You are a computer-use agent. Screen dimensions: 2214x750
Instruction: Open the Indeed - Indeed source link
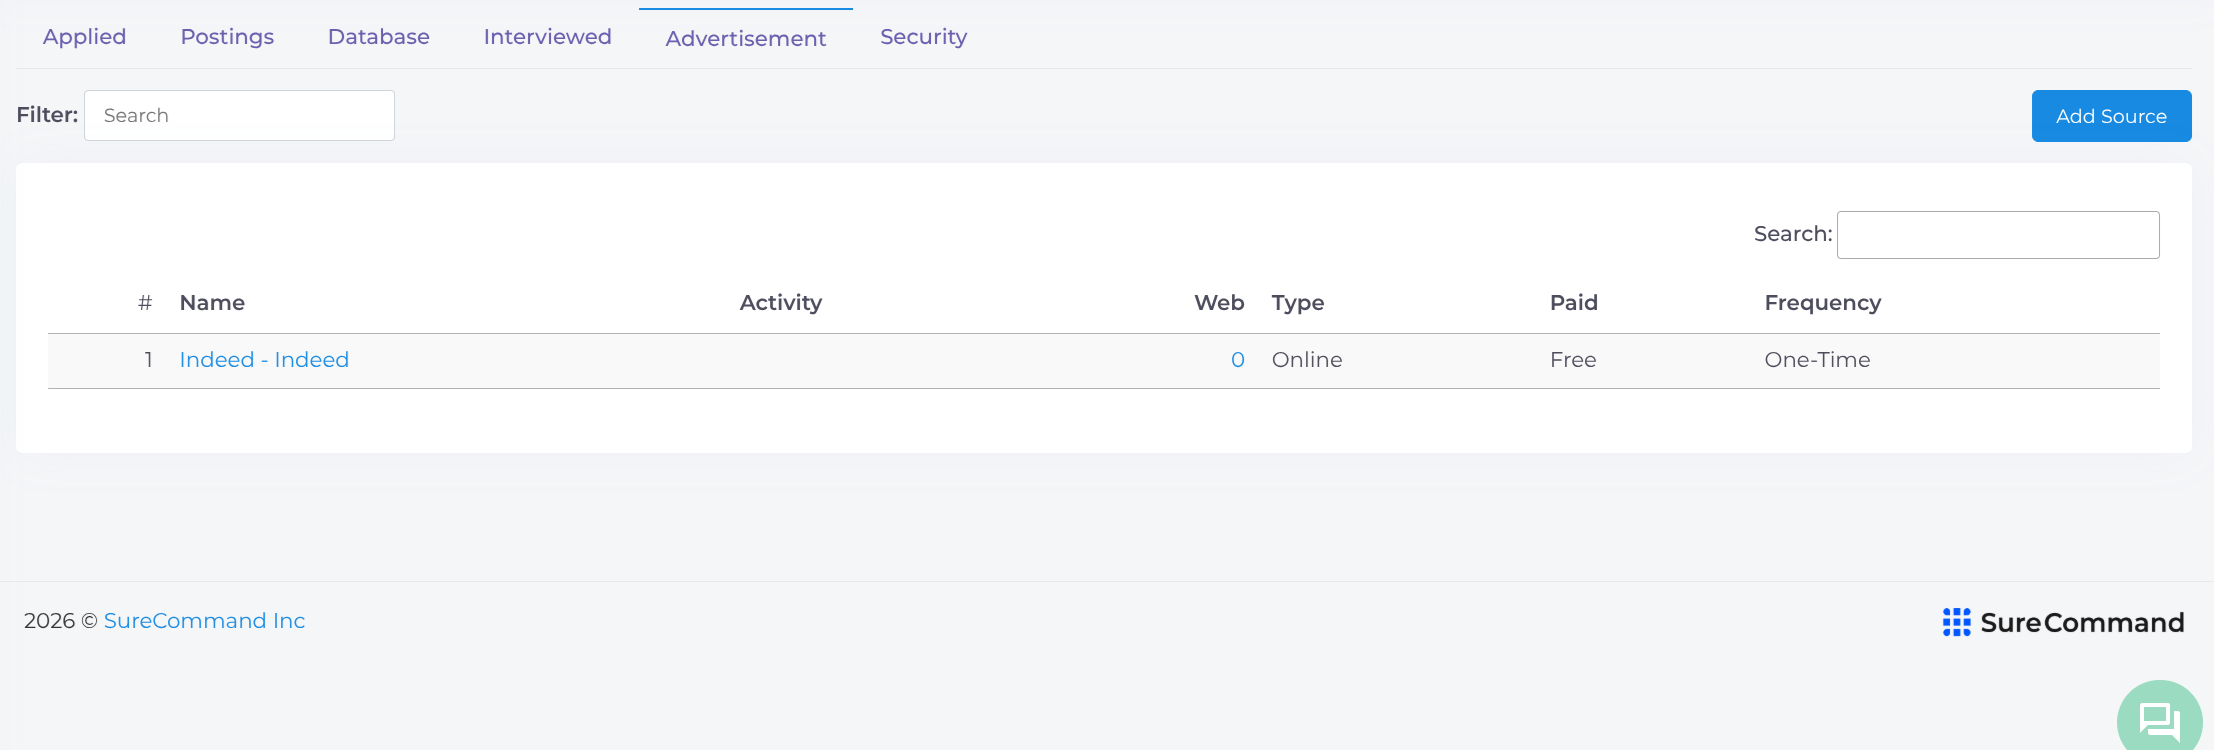(x=264, y=360)
